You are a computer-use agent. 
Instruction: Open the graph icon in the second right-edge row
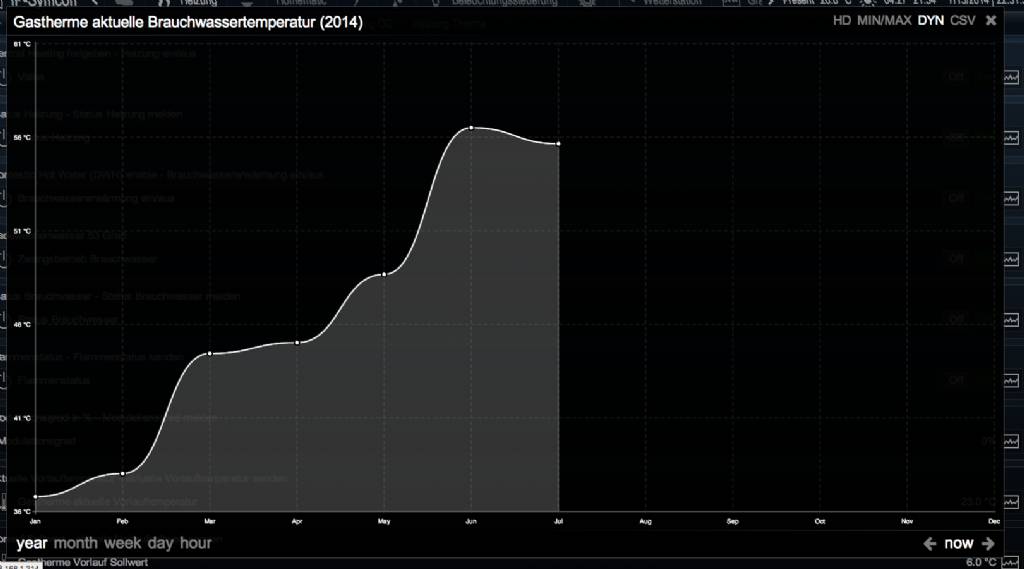tap(1012, 138)
